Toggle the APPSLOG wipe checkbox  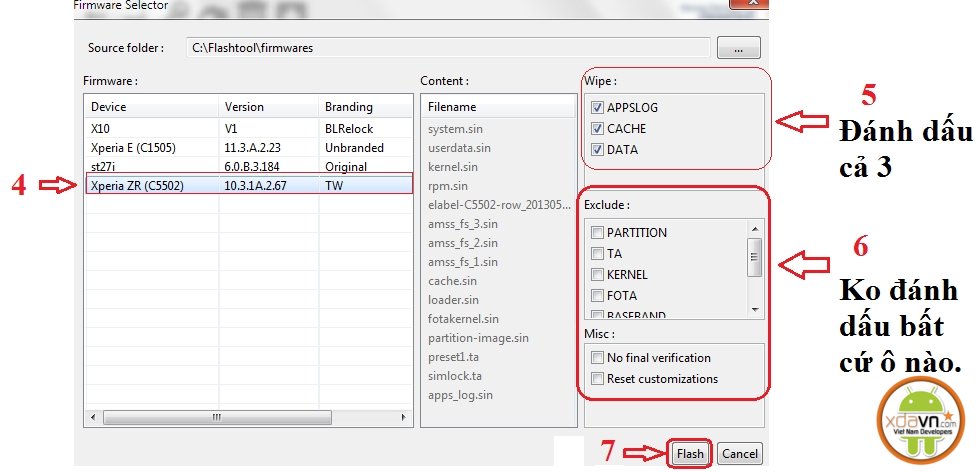(598, 108)
